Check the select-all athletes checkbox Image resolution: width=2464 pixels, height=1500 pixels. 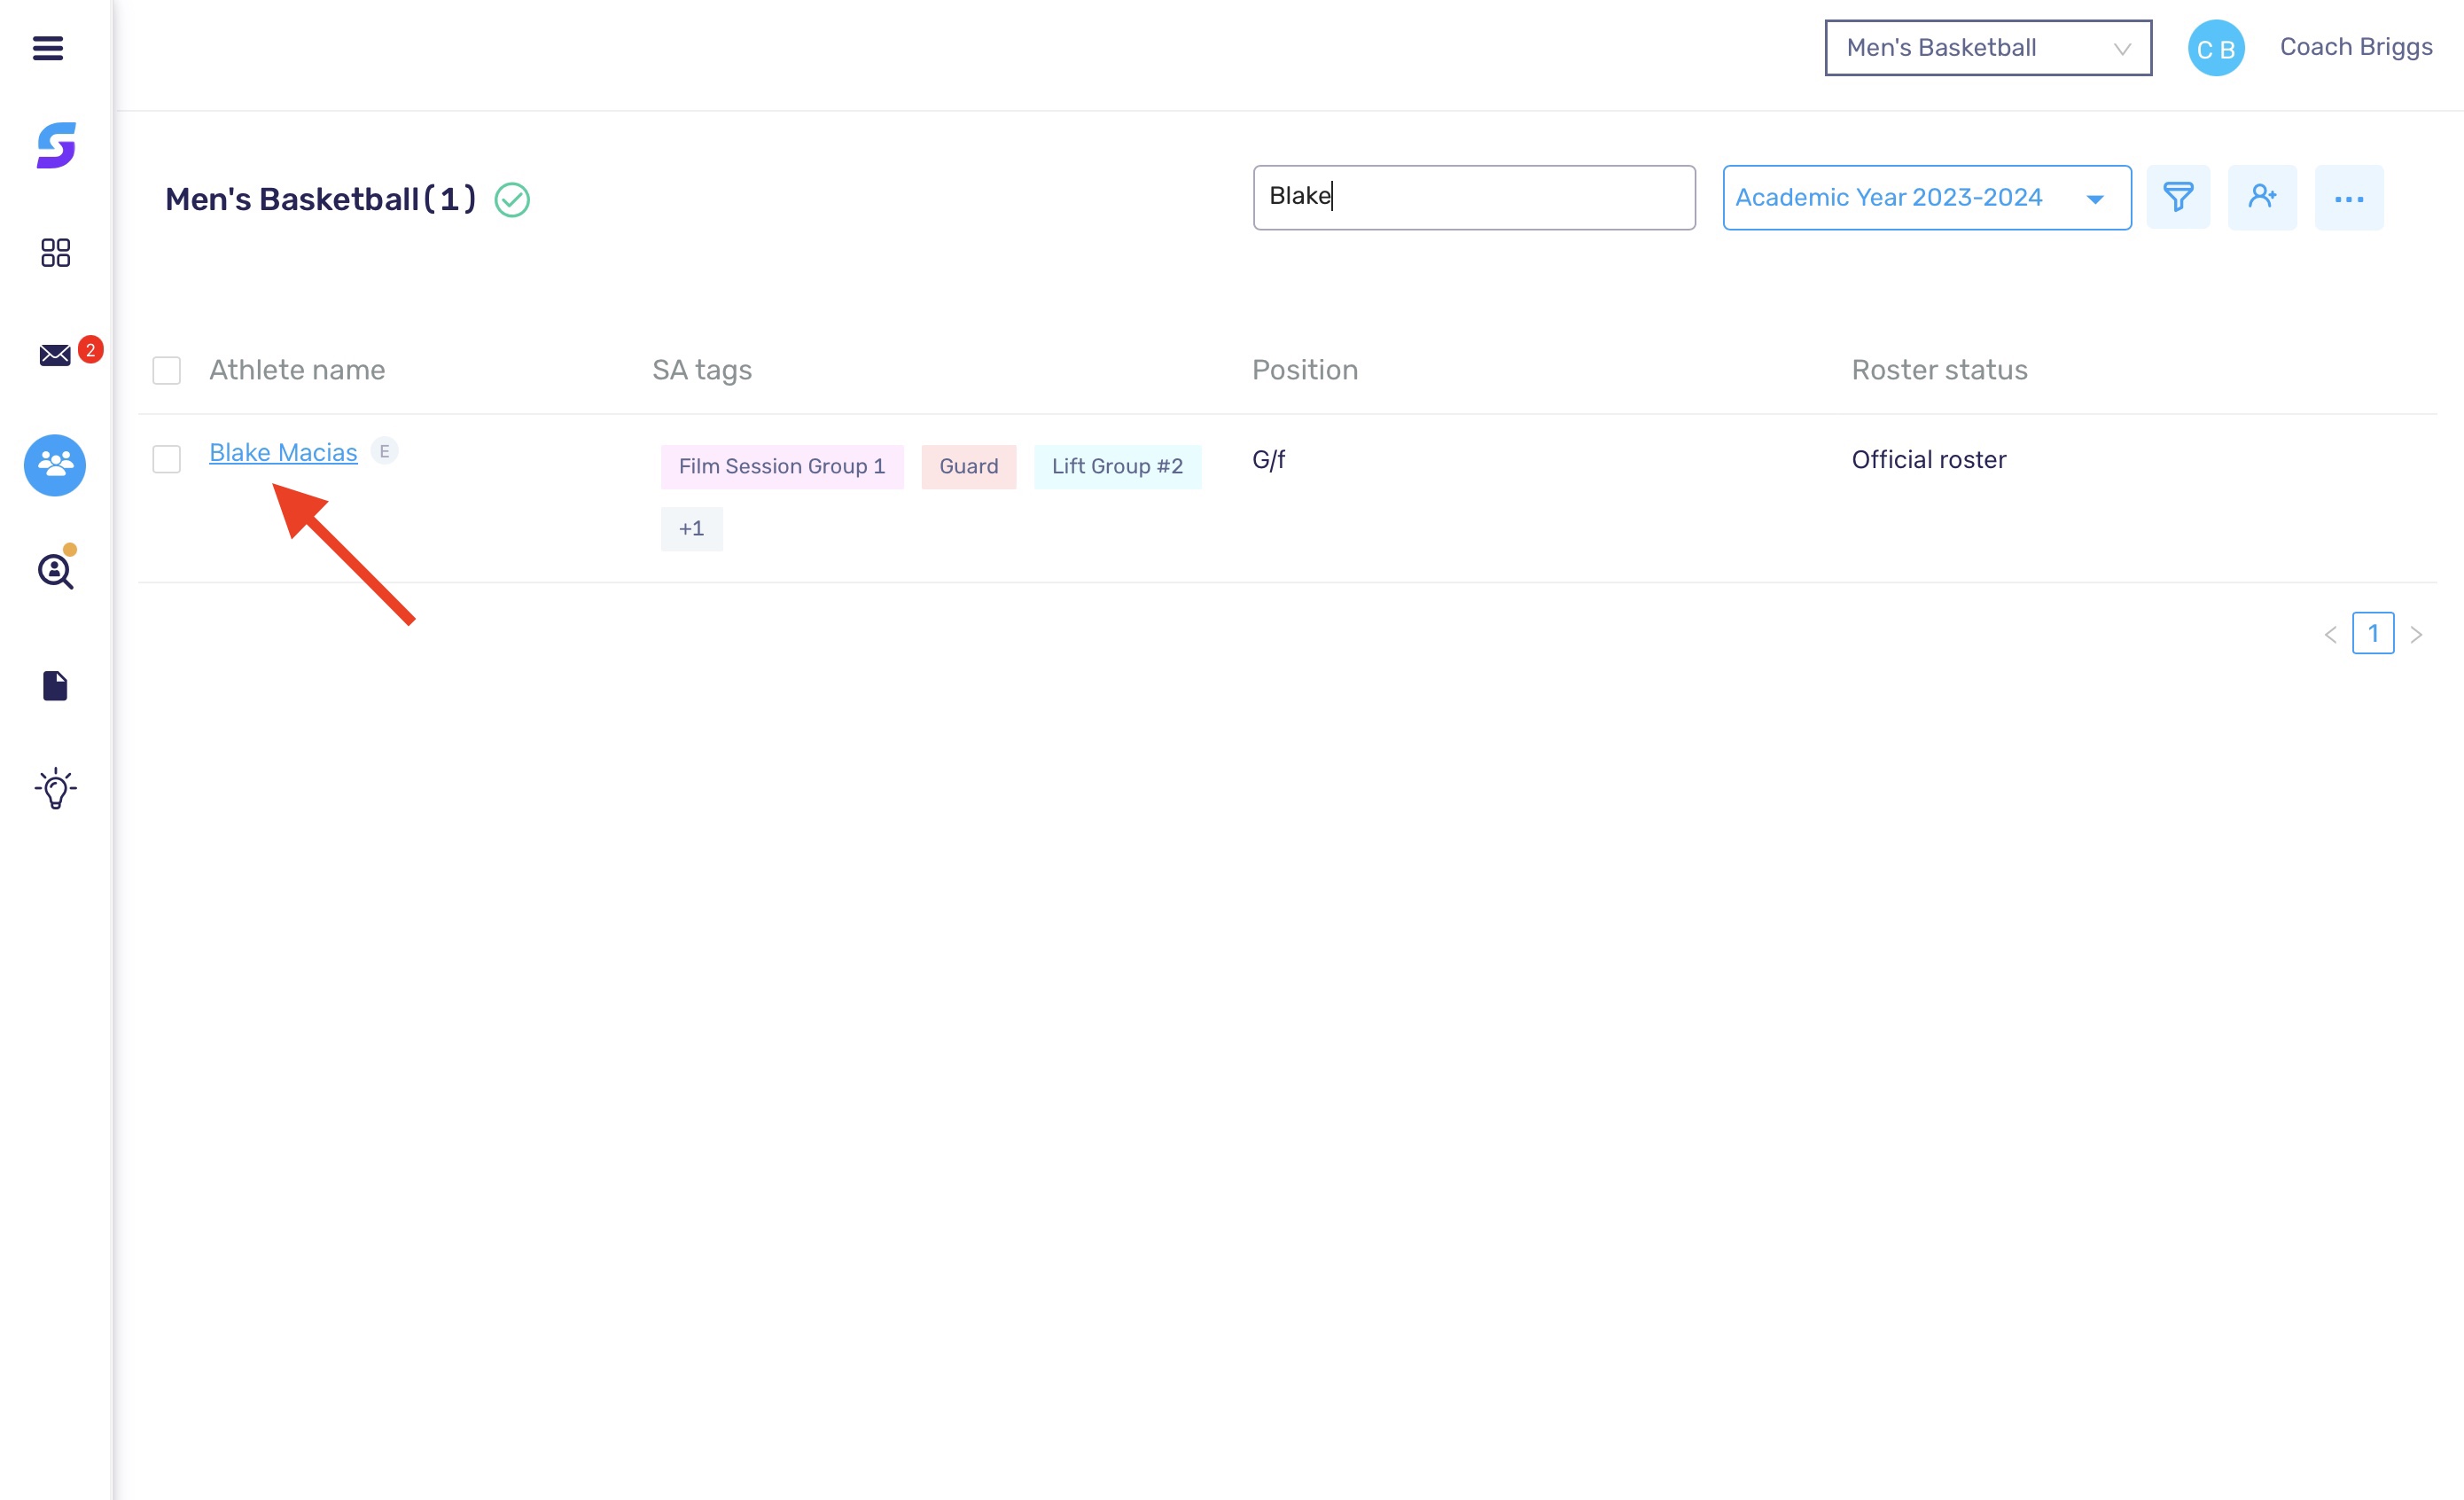166,370
